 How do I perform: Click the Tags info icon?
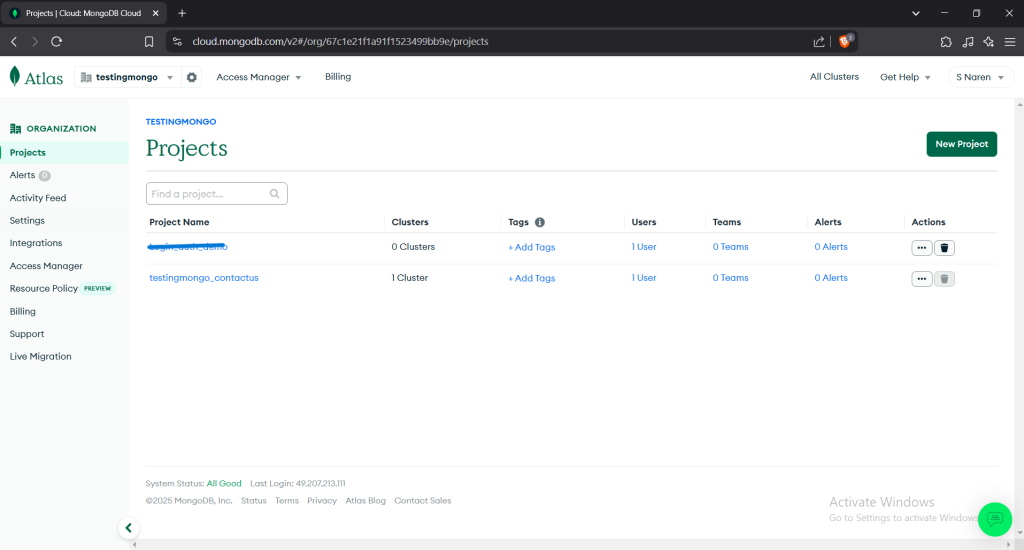[x=539, y=222]
